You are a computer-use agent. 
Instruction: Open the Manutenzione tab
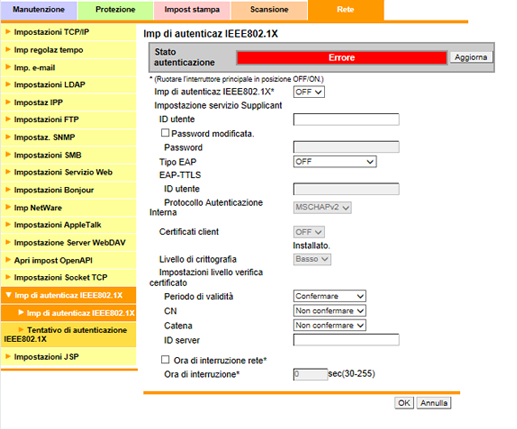[x=39, y=10]
